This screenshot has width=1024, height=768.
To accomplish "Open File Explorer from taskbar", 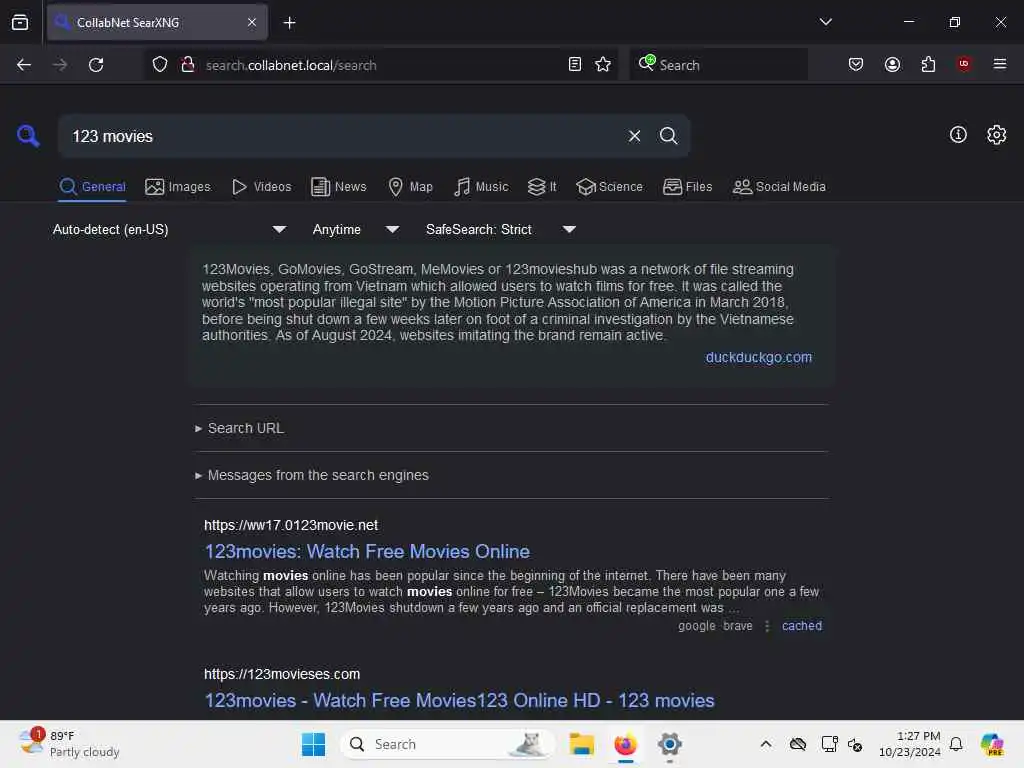I will [x=581, y=744].
